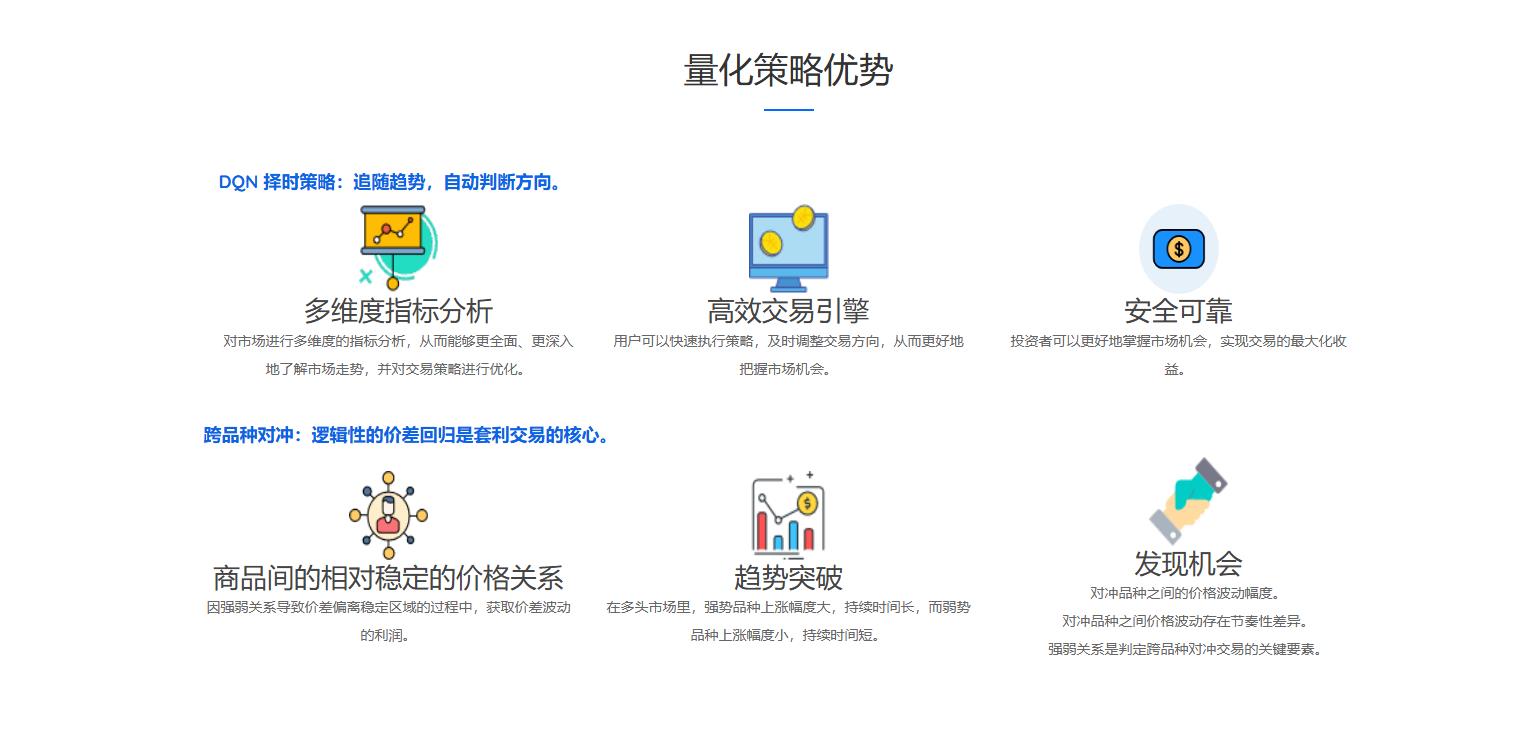
Task: Click the 量化策略优势 page title
Action: [788, 71]
